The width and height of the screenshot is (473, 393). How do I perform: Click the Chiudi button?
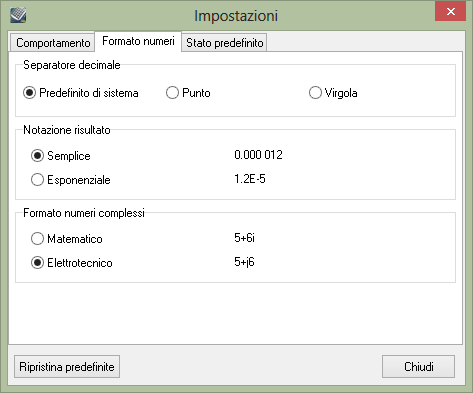click(x=418, y=367)
